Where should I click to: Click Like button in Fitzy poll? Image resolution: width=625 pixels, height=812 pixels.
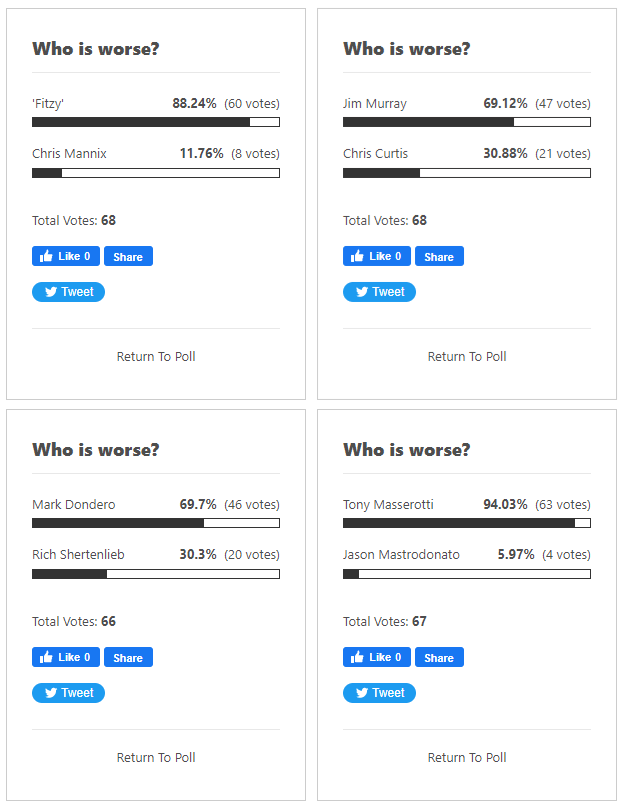click(x=66, y=256)
